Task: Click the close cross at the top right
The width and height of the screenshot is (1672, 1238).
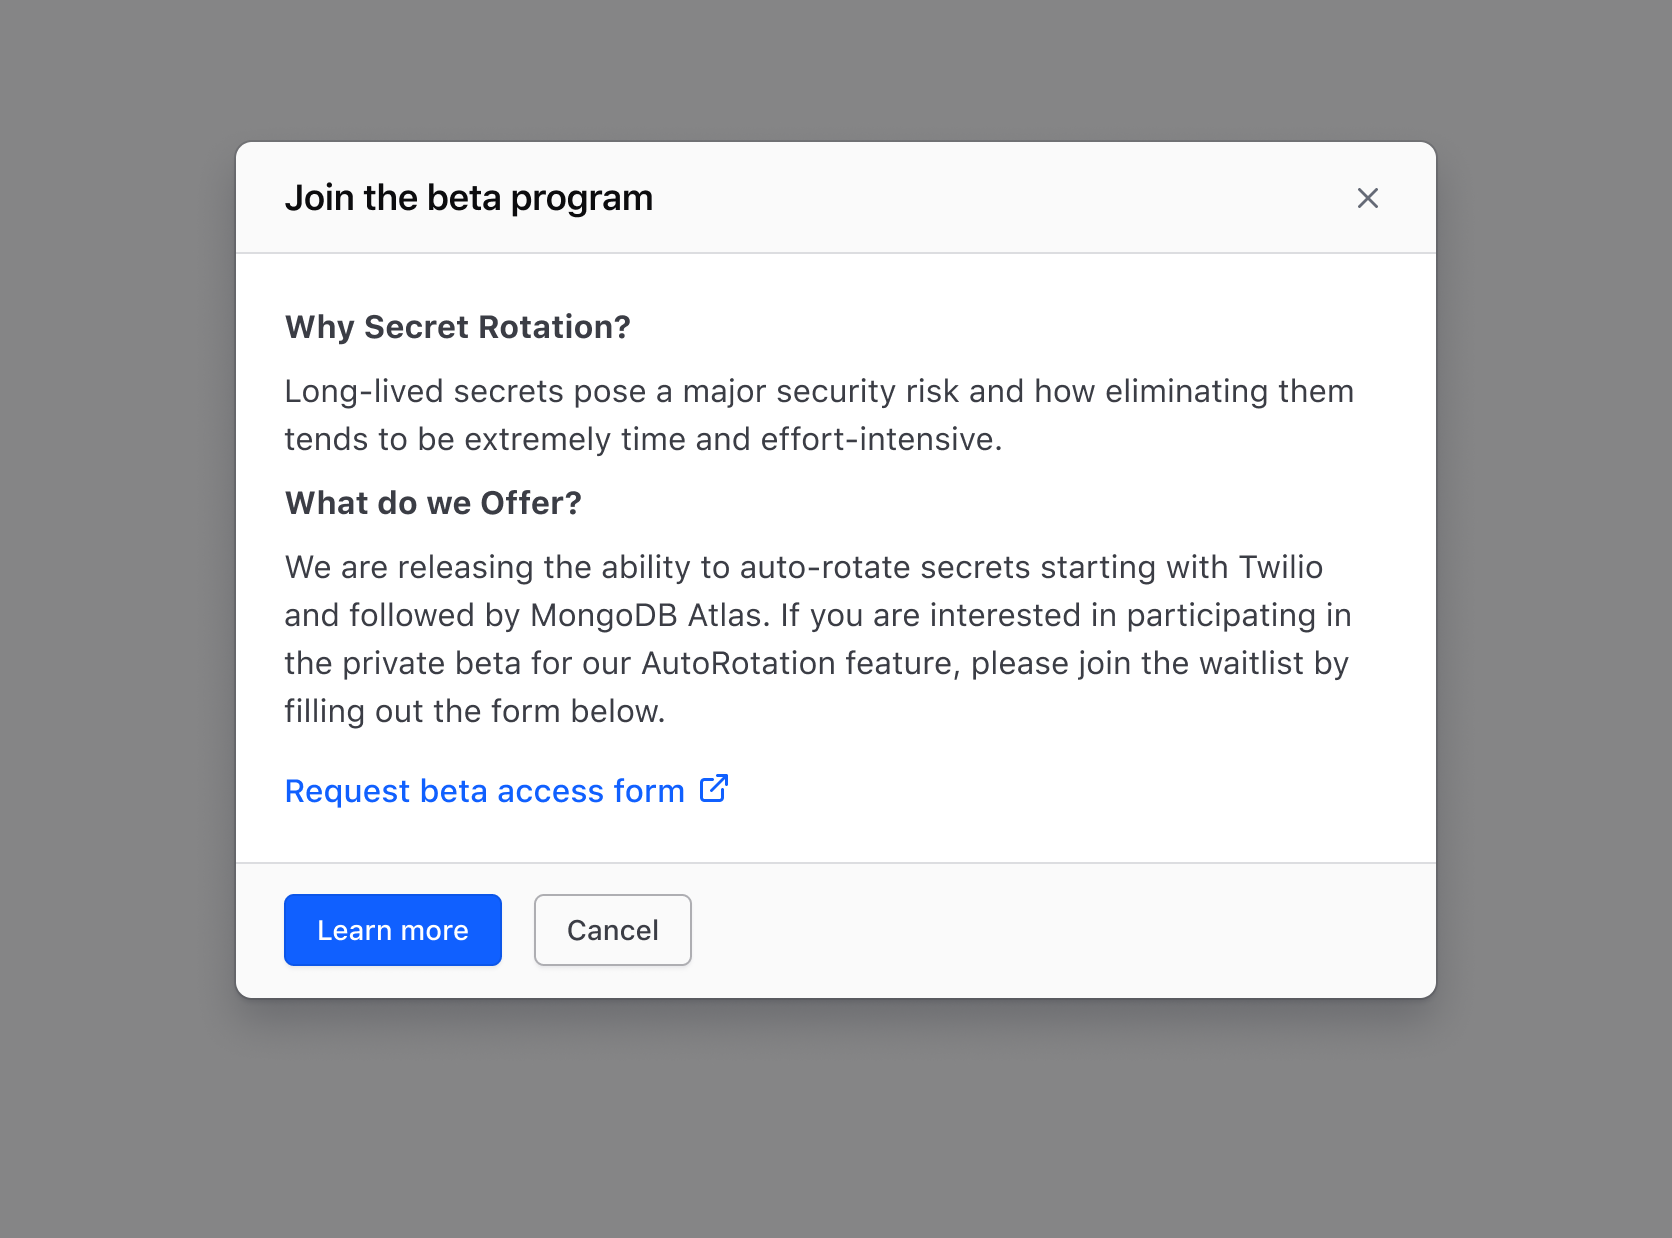Action: 1368,198
